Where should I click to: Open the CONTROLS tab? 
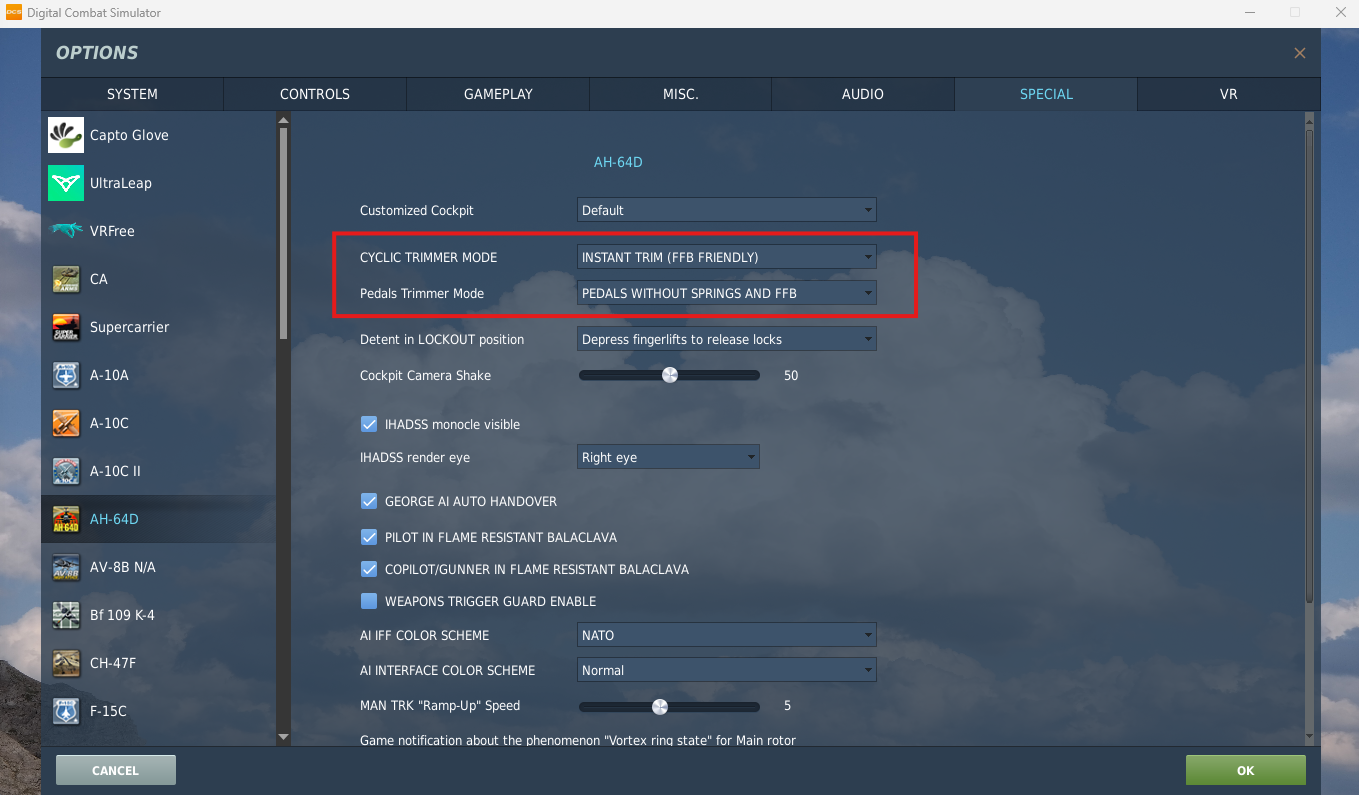click(315, 94)
